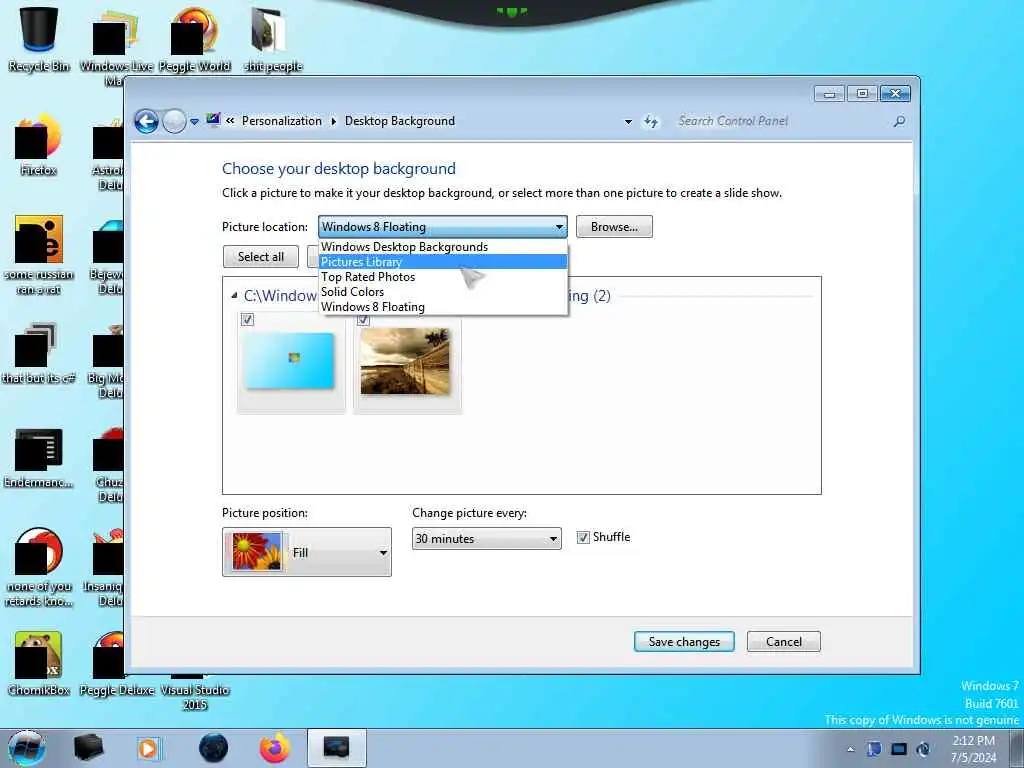Toggle the Shuffle checkbox
The width and height of the screenshot is (1024, 768).
(x=583, y=537)
